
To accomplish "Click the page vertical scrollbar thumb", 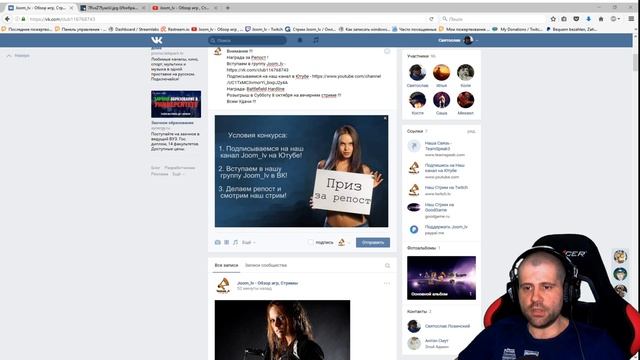I will point(636,62).
